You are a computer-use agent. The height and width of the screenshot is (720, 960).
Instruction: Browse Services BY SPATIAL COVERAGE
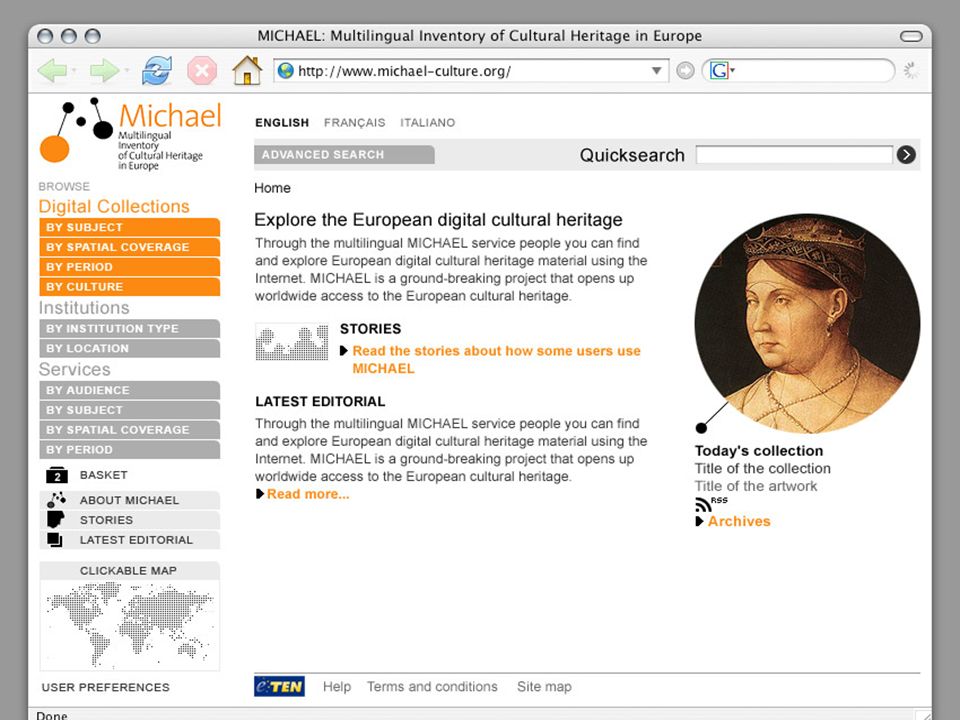click(130, 430)
